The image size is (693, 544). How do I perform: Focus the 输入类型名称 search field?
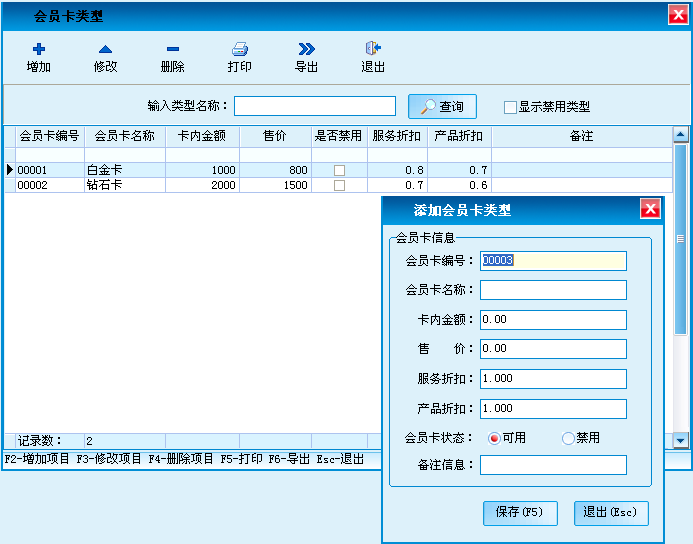315,106
